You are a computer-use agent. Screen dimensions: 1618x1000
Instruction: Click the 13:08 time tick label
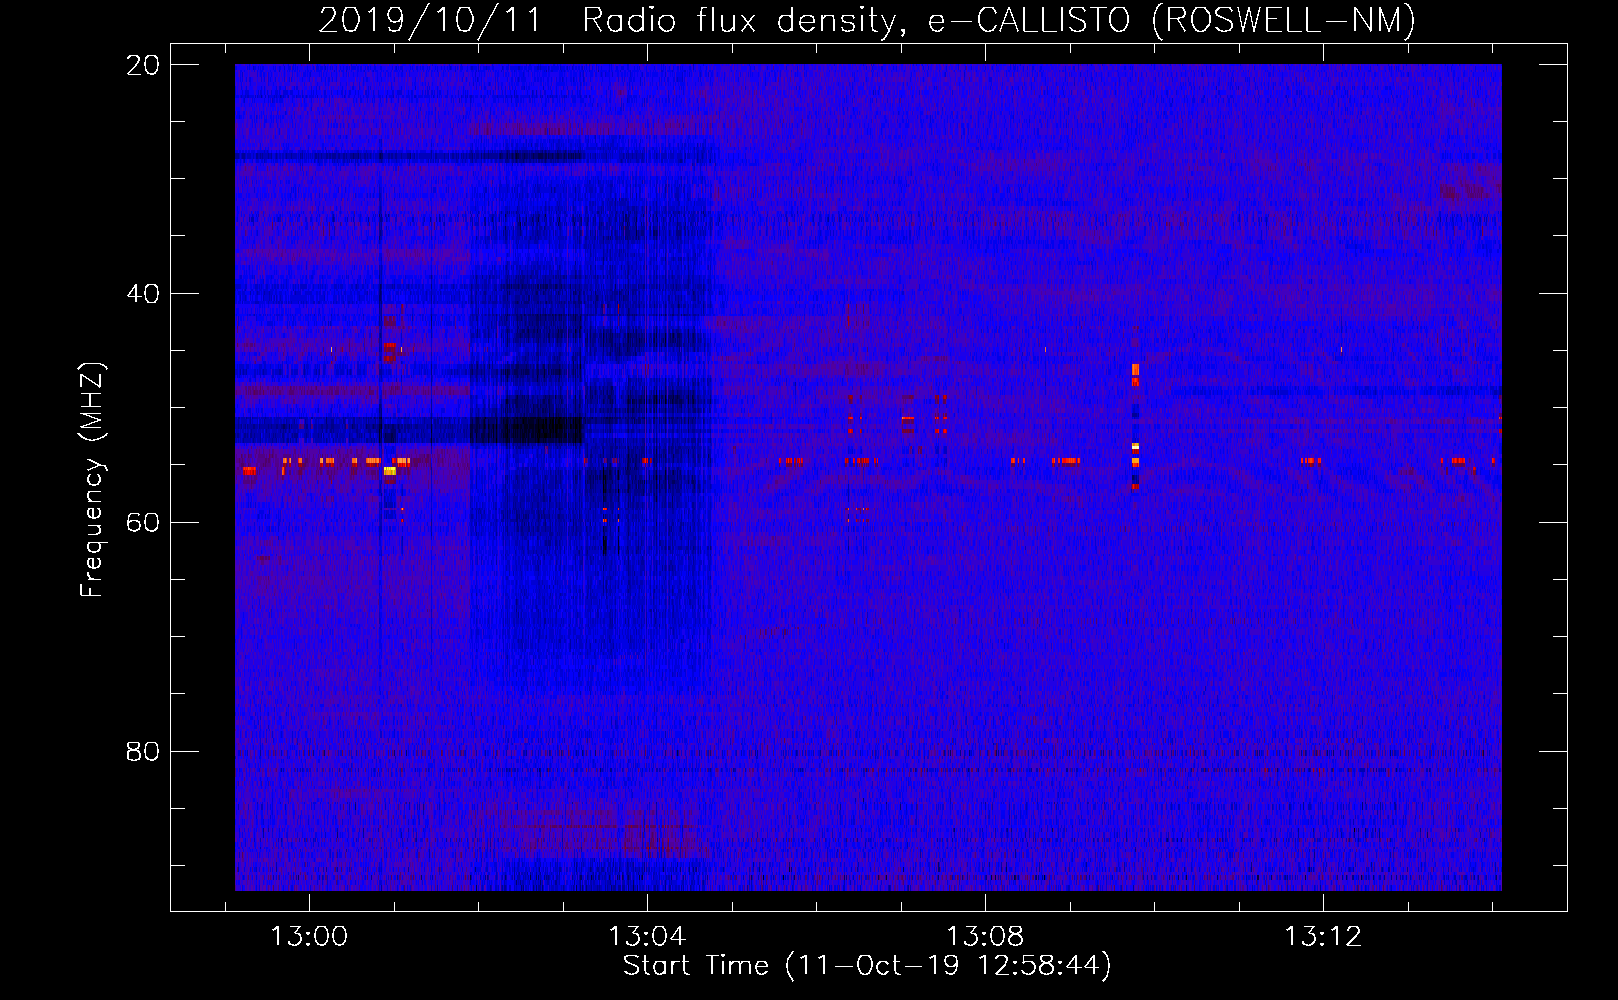click(985, 937)
